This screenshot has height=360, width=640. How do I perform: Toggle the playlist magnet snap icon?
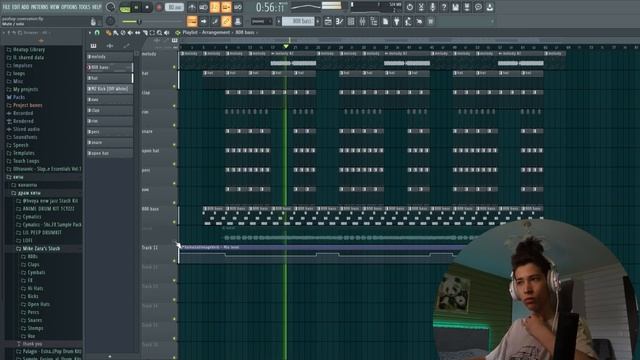[97, 33]
